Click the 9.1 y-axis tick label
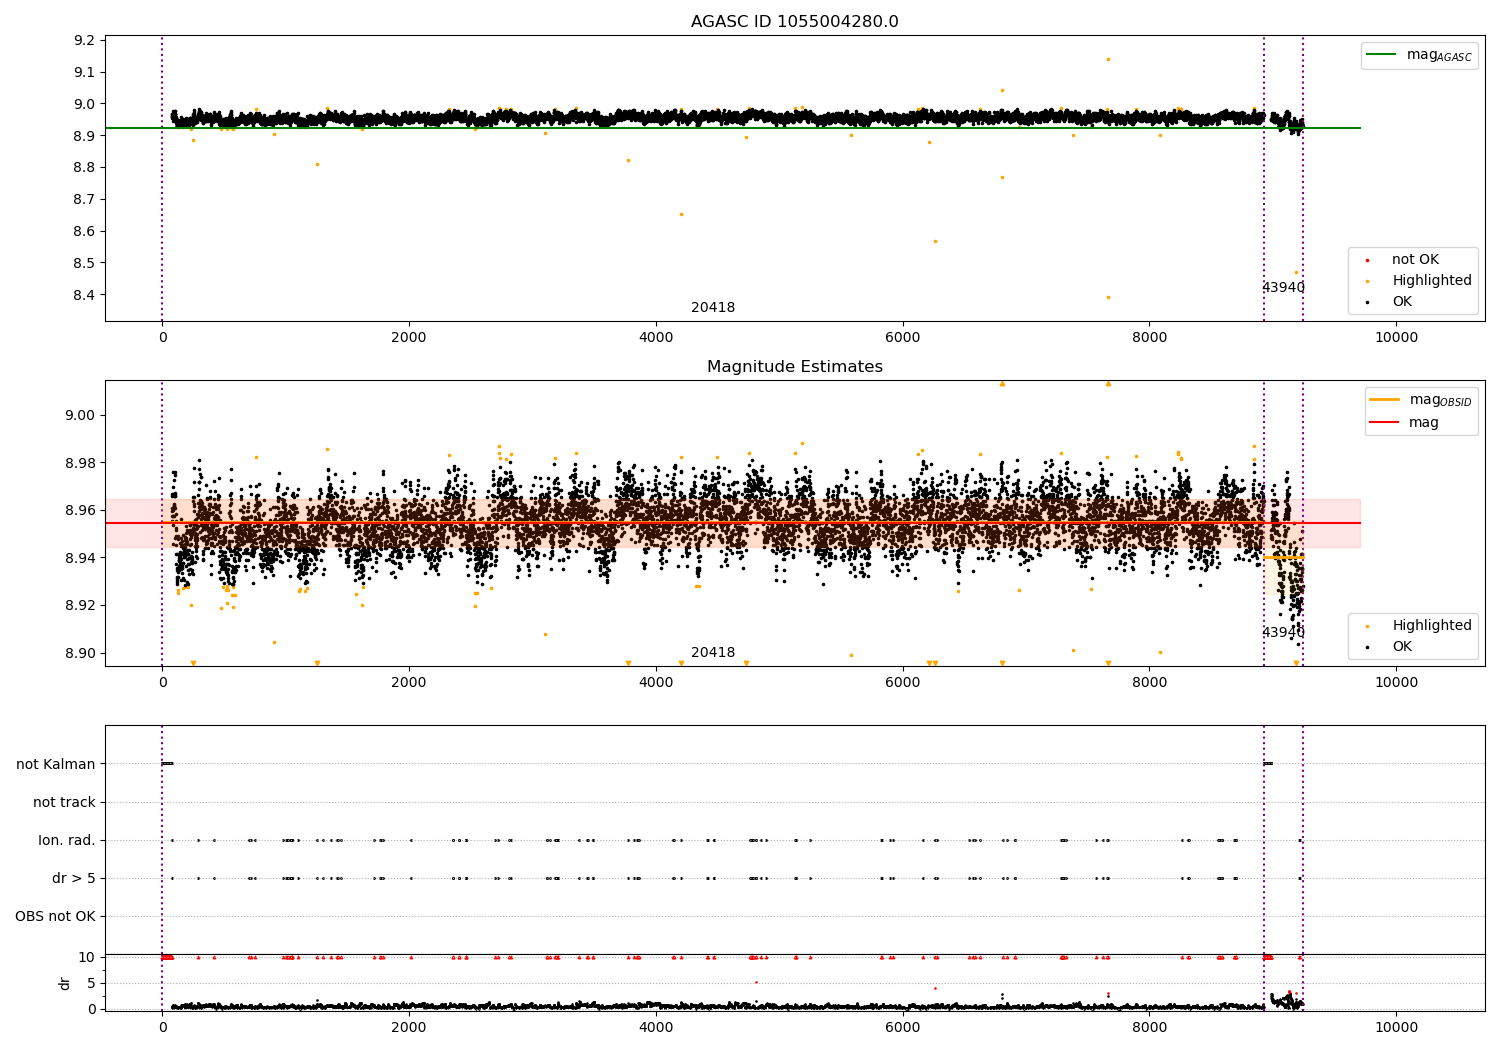This screenshot has width=1500, height=1050. (x=86, y=72)
